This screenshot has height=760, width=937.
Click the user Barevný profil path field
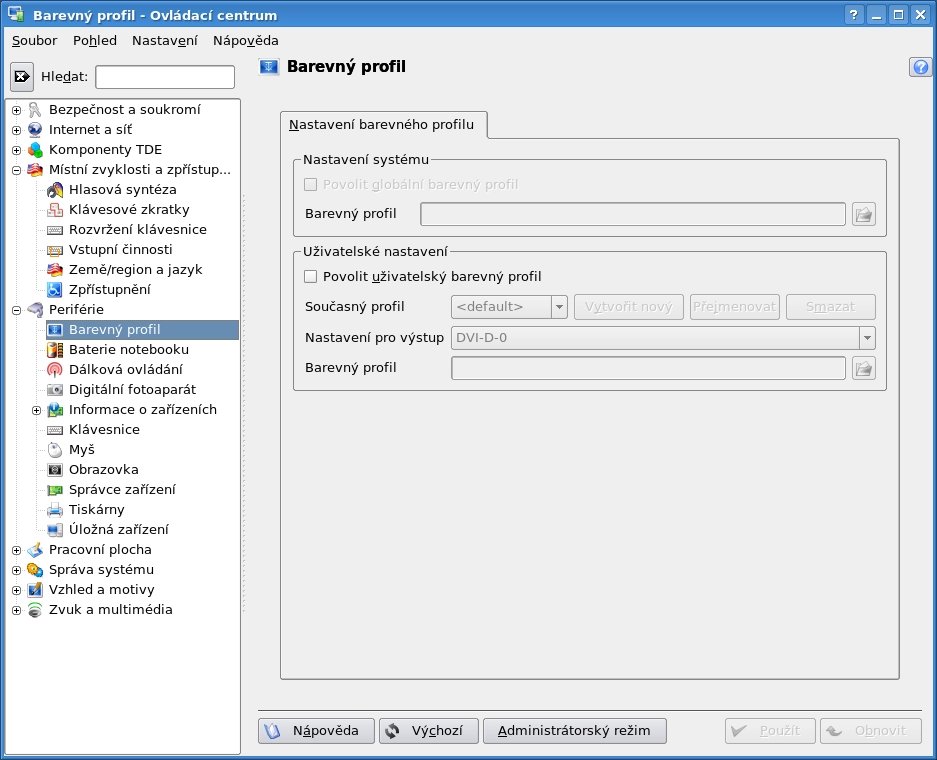click(x=648, y=368)
